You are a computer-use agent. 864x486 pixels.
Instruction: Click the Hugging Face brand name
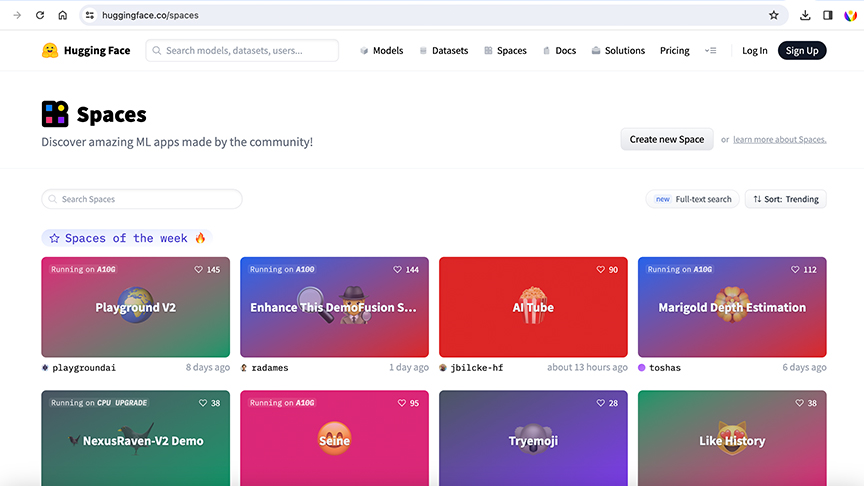(x=97, y=51)
